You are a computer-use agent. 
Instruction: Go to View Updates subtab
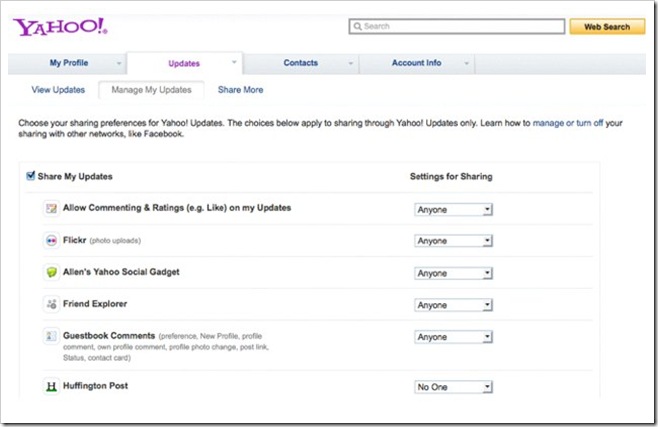[58, 90]
